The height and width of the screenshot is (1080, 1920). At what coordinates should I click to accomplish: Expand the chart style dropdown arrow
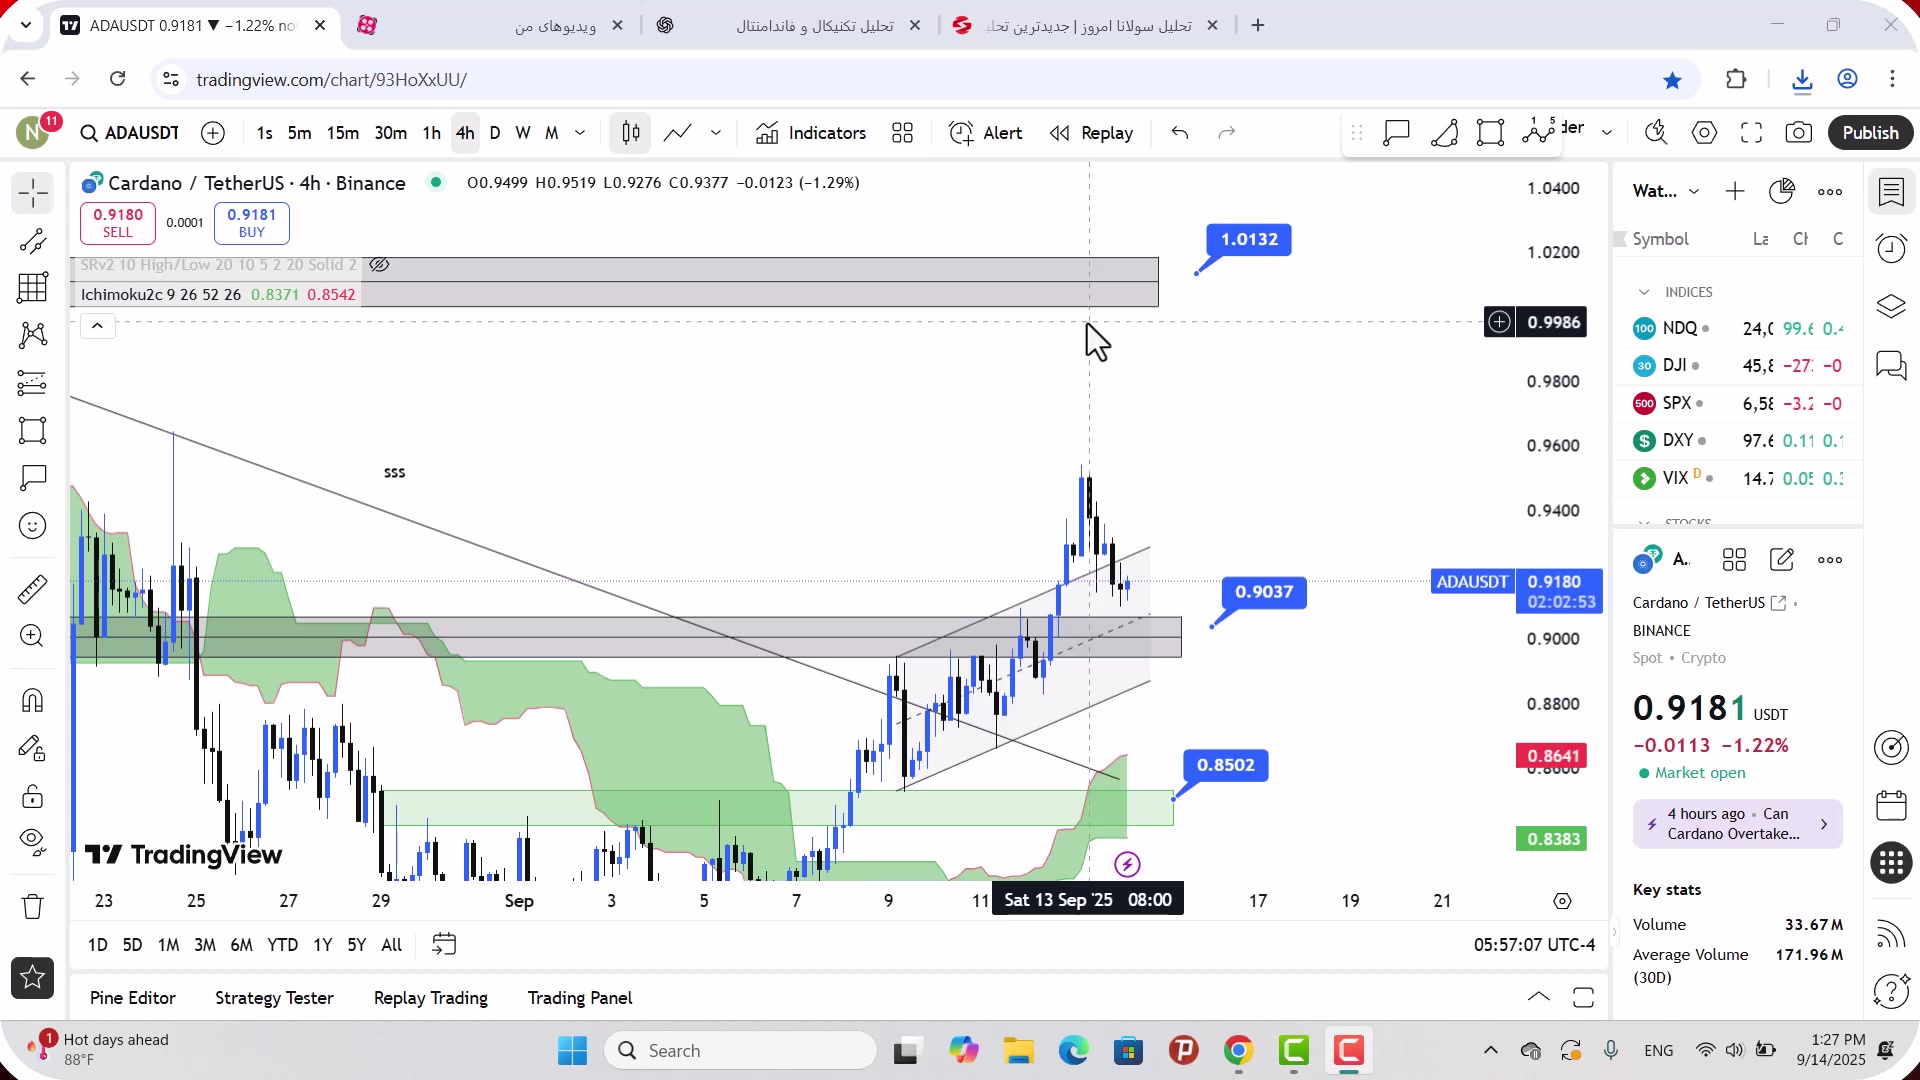click(x=716, y=133)
